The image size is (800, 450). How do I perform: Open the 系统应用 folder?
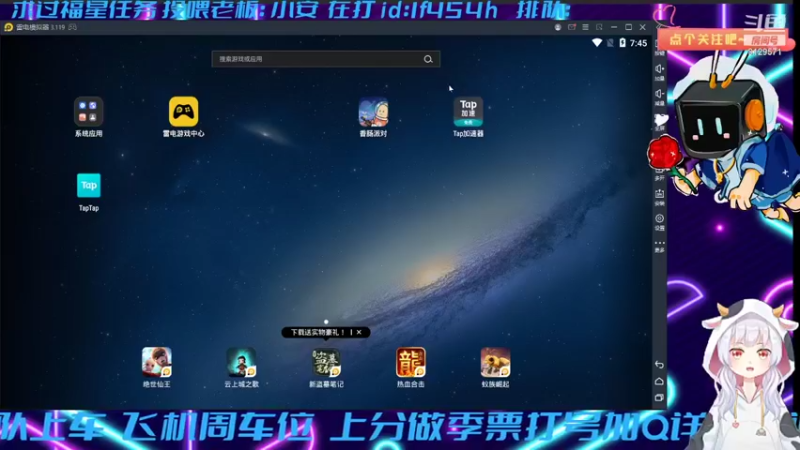[x=88, y=112]
